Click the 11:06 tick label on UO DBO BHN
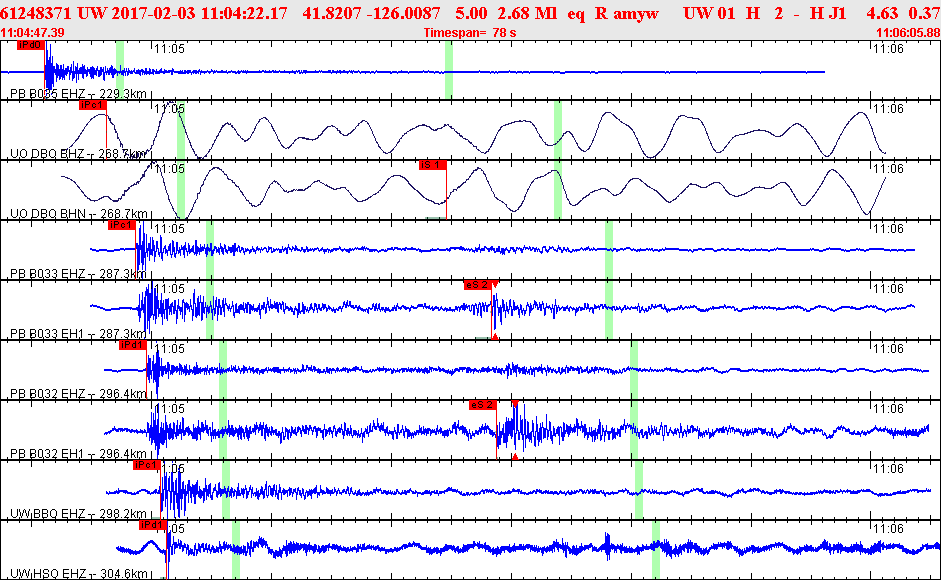The height and width of the screenshot is (580, 941). point(888,169)
